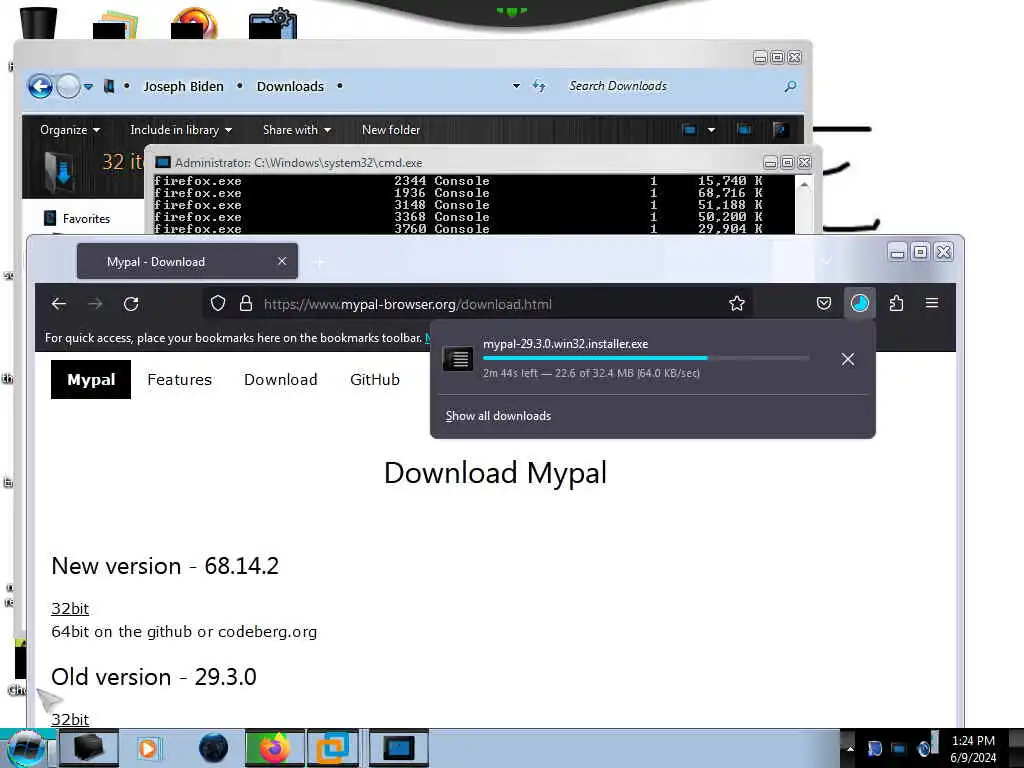Change the Explorer view icon
Viewport: 1024px width, 768px height.
pyautogui.click(x=689, y=129)
